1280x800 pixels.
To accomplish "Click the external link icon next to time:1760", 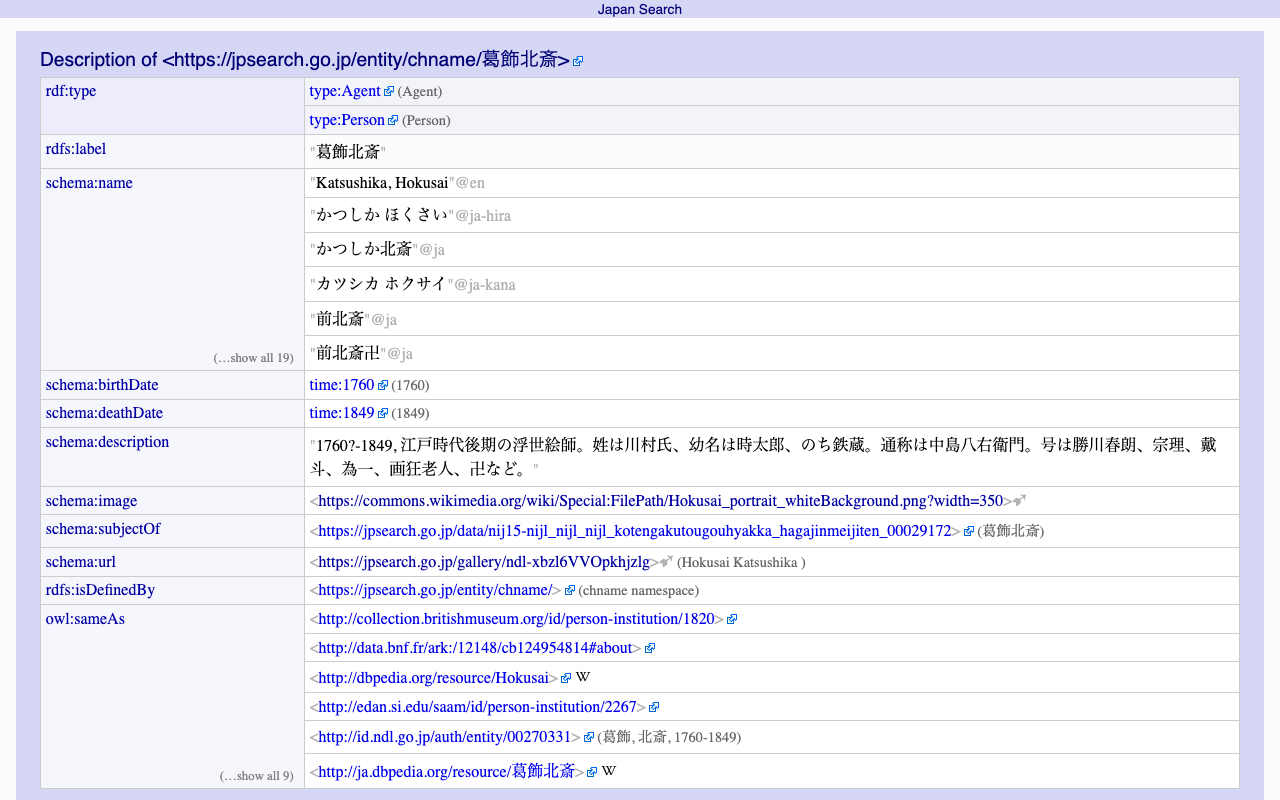I will click(381, 384).
